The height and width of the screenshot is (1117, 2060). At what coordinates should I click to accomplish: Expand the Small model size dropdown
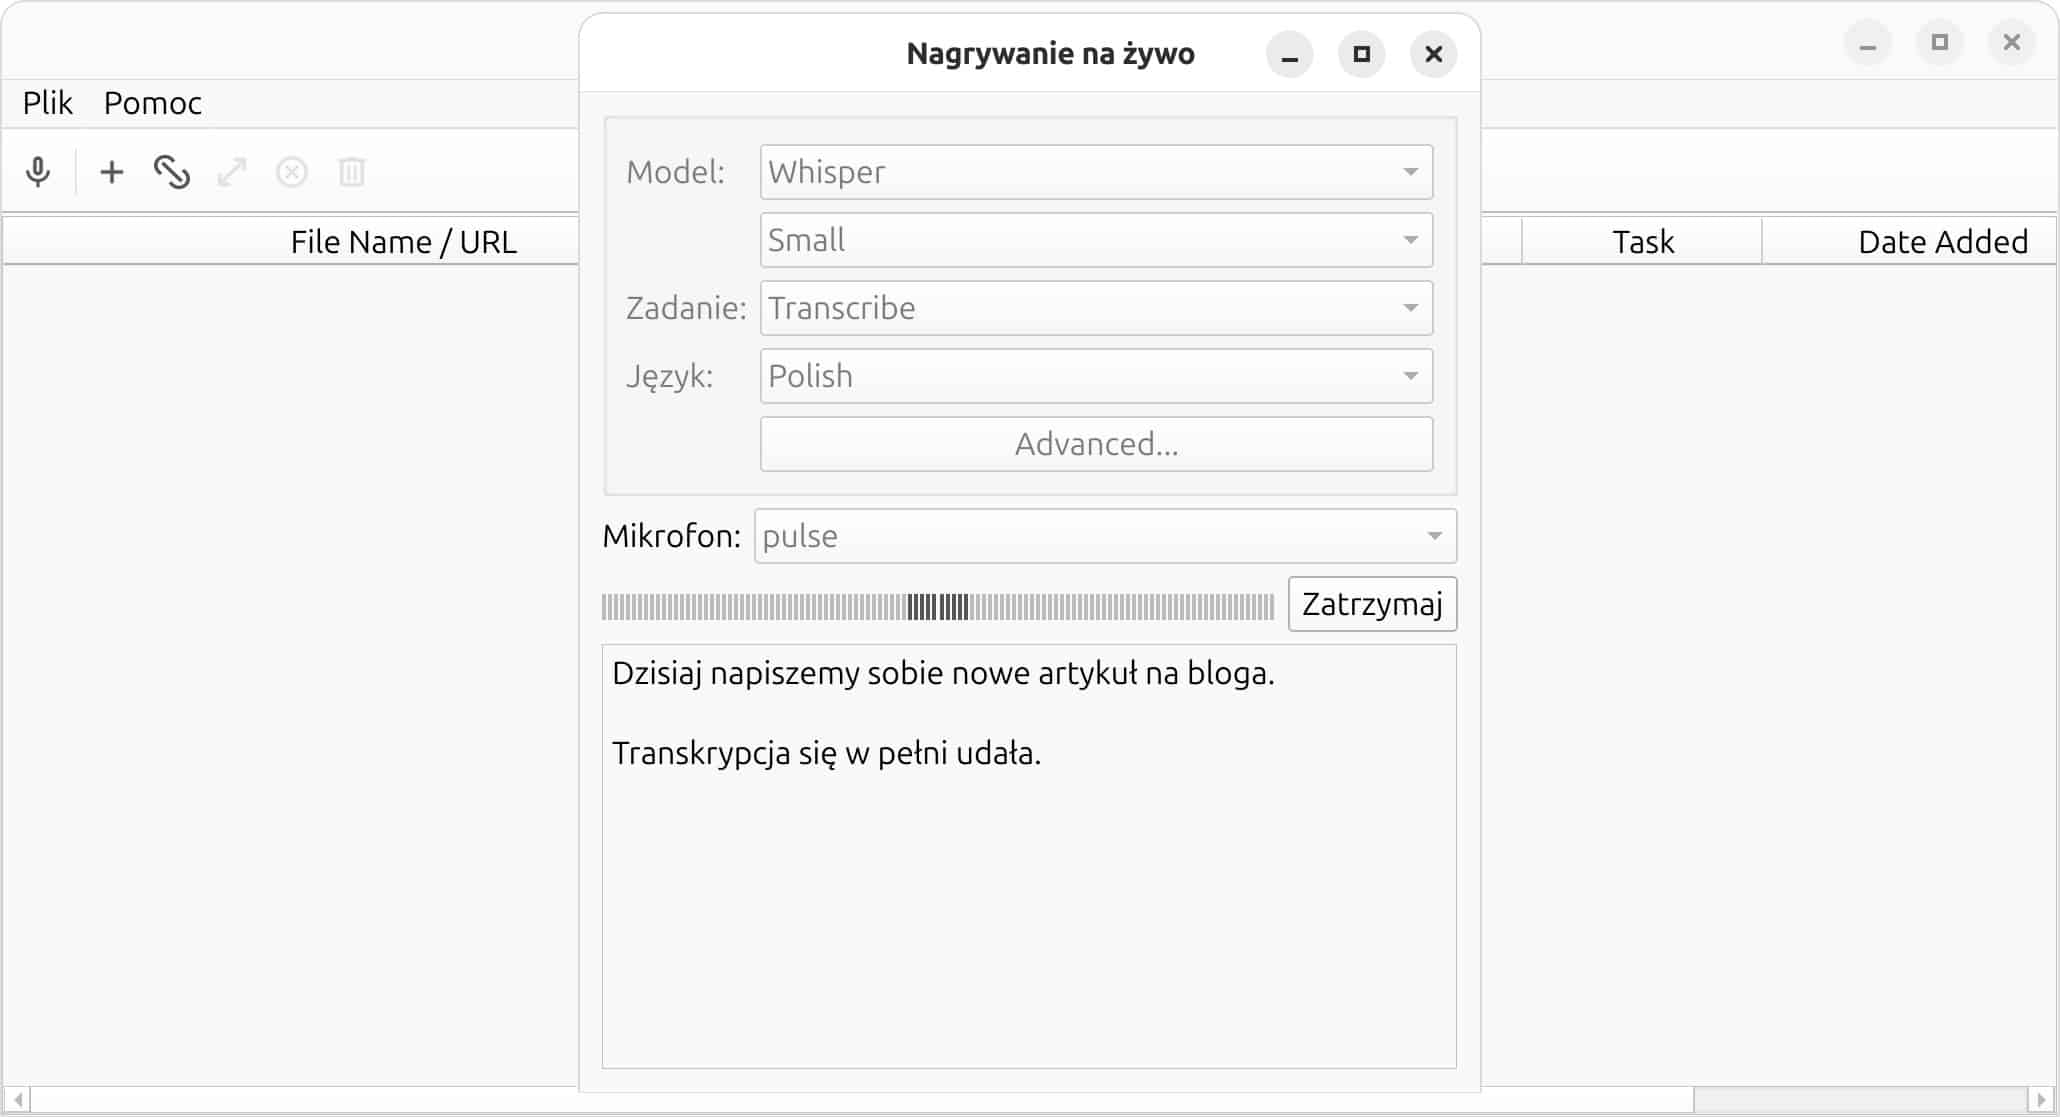click(x=1096, y=240)
